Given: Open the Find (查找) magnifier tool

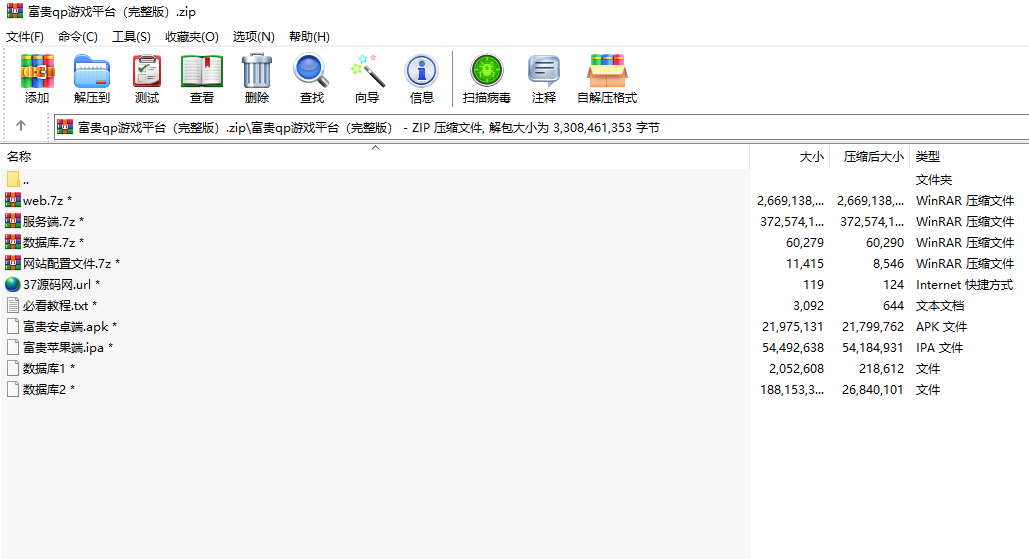Looking at the screenshot, I should (x=311, y=71).
